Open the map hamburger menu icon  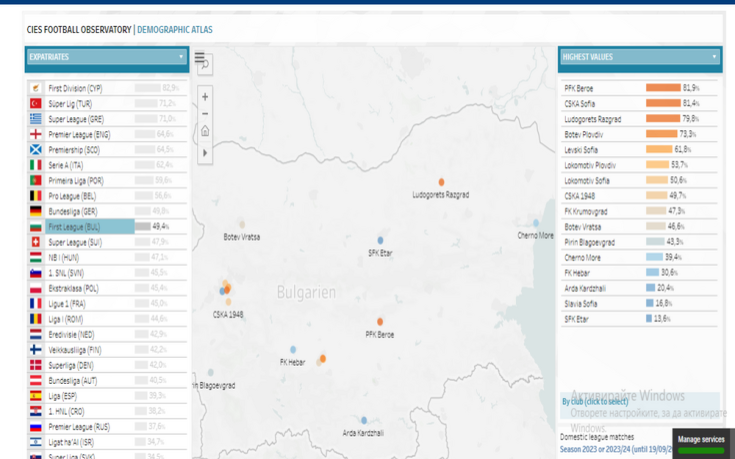[x=200, y=57]
